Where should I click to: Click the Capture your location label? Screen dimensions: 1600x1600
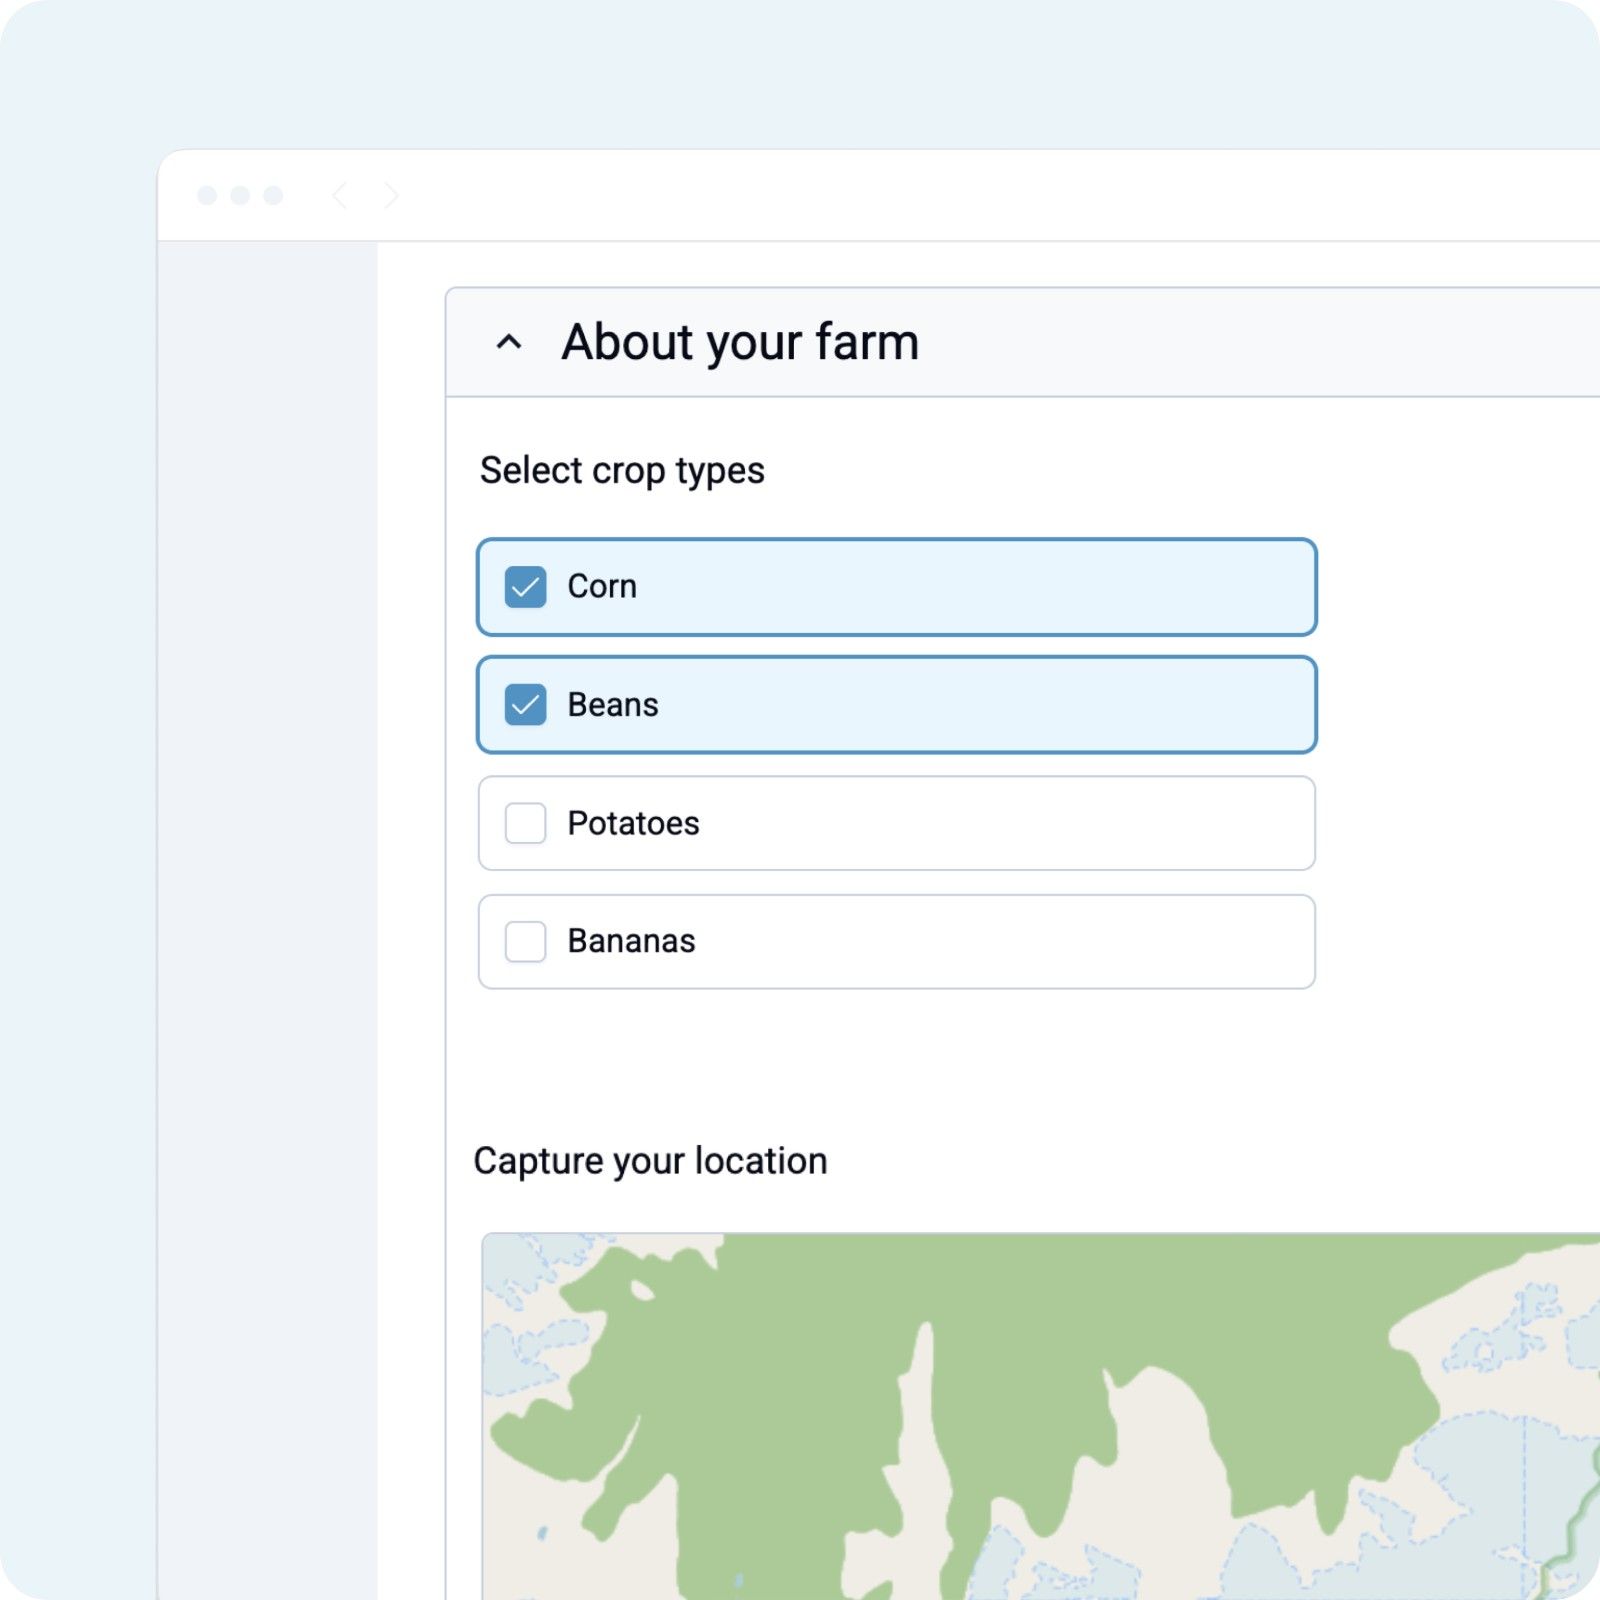click(x=650, y=1161)
